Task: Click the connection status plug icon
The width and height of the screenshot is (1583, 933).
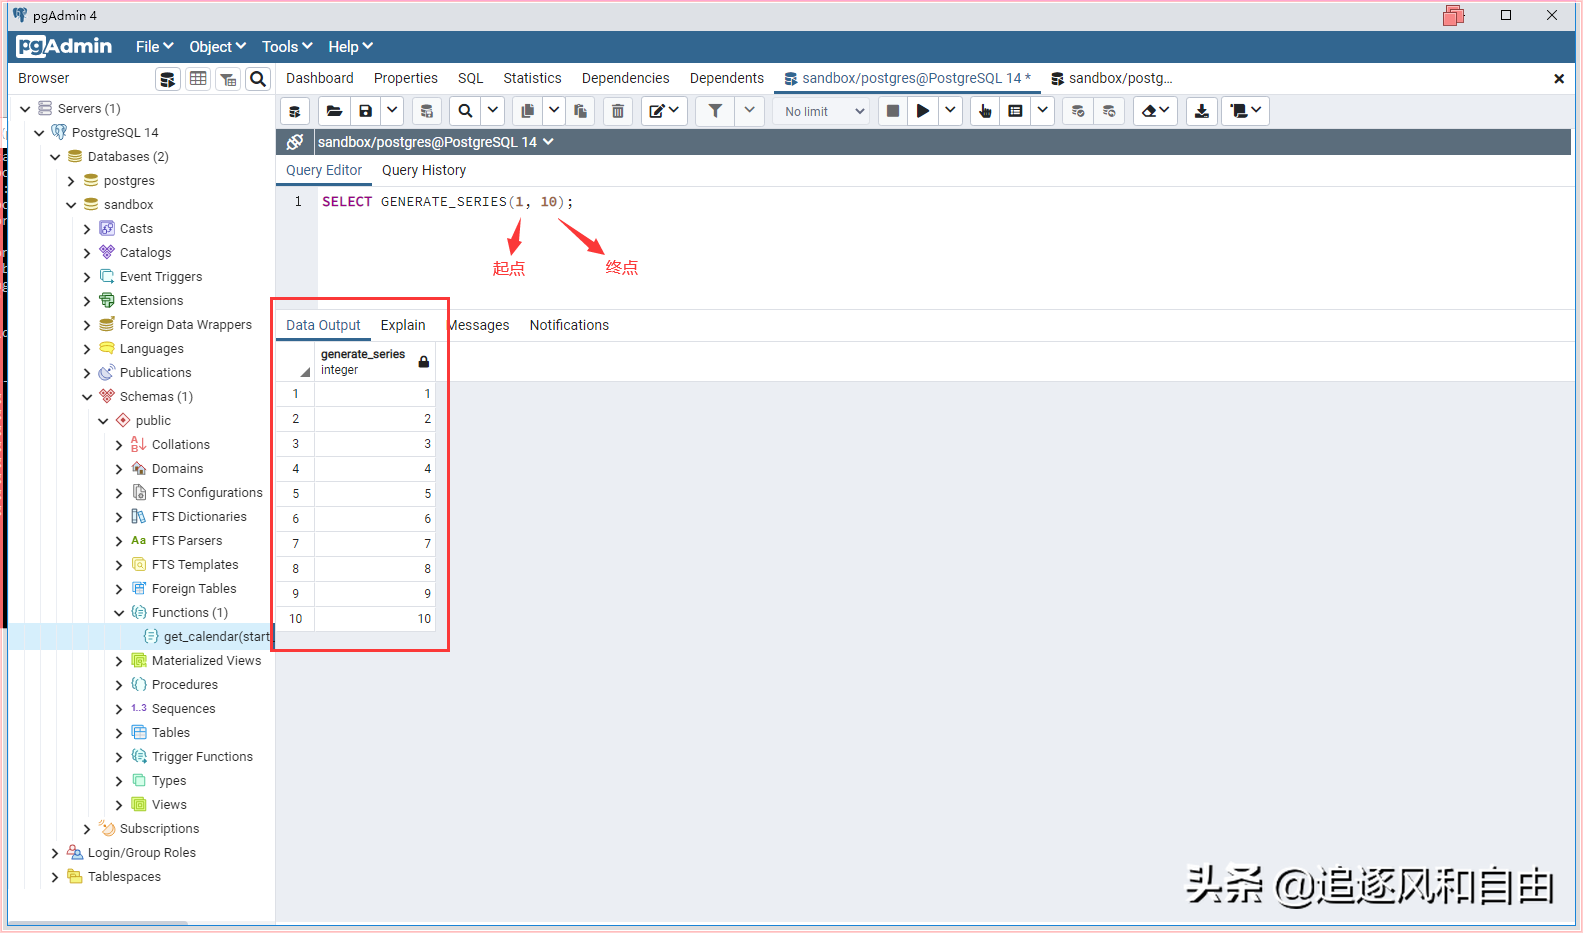Action: pyautogui.click(x=295, y=142)
